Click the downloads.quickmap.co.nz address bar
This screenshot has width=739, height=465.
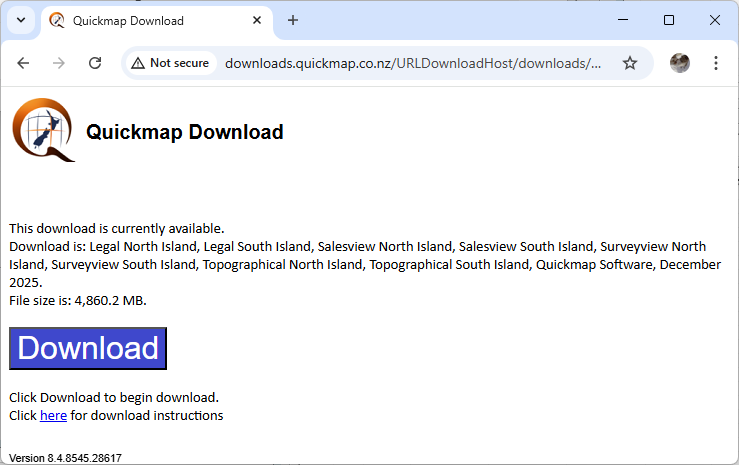[x=412, y=63]
